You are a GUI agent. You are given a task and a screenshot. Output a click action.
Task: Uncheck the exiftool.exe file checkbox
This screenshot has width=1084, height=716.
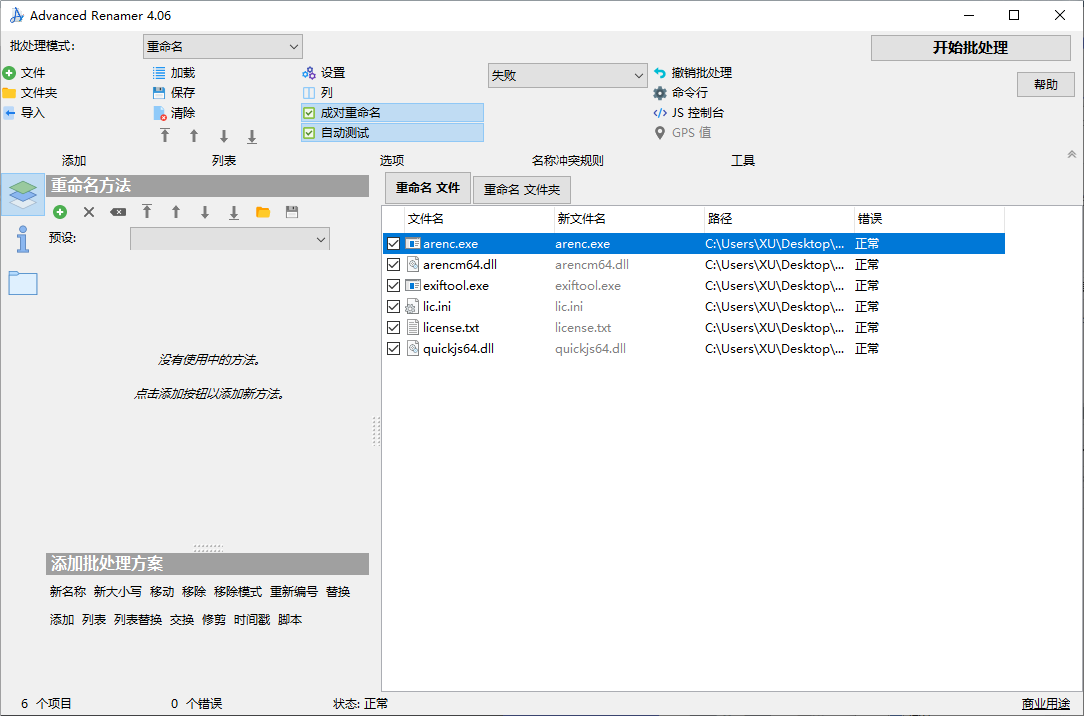[x=394, y=286]
